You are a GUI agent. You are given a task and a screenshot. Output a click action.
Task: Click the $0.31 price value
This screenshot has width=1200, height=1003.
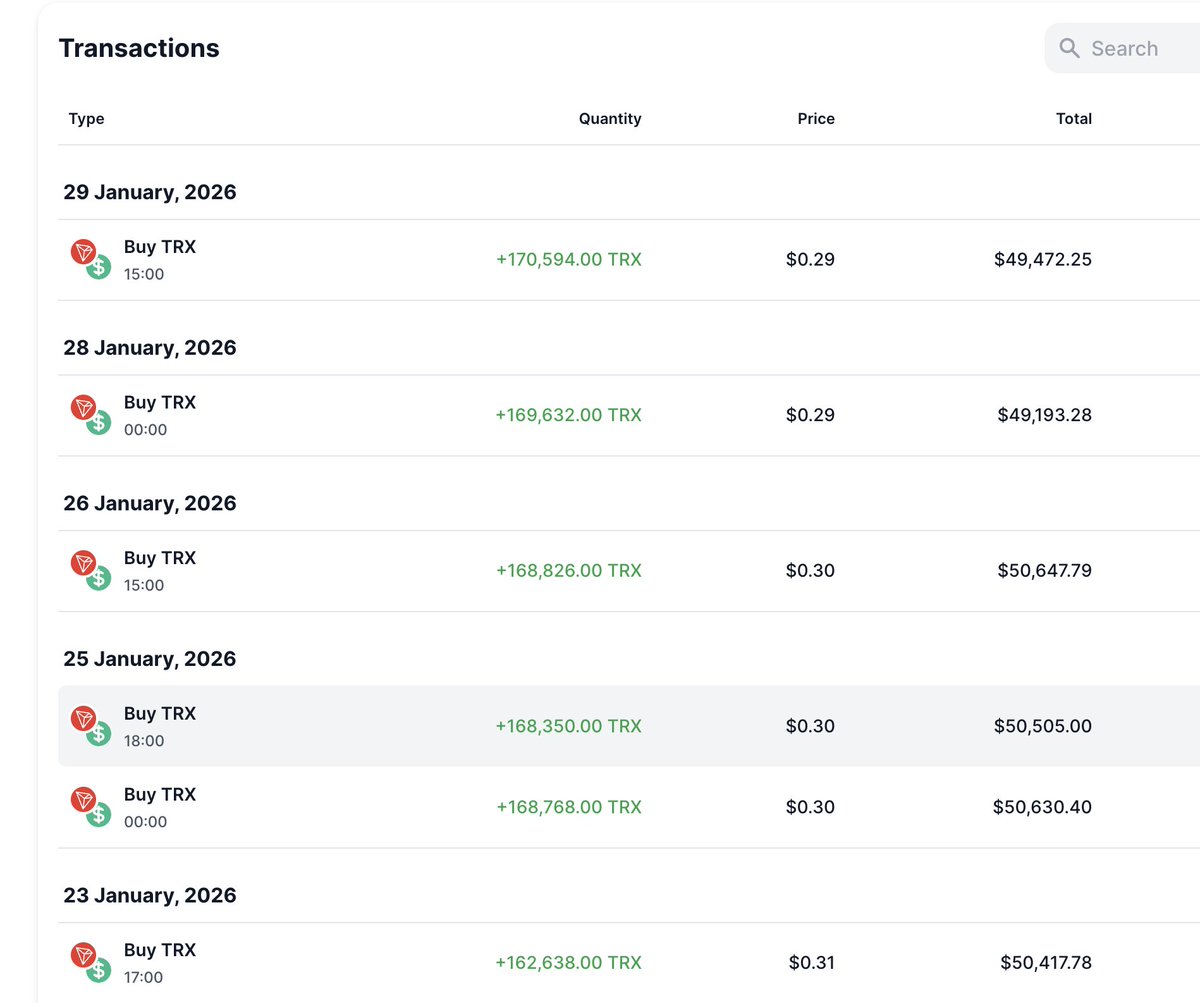point(811,963)
